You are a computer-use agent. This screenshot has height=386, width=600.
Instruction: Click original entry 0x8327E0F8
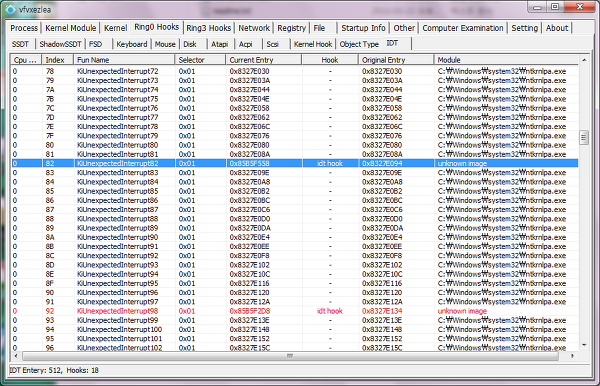click(382, 256)
